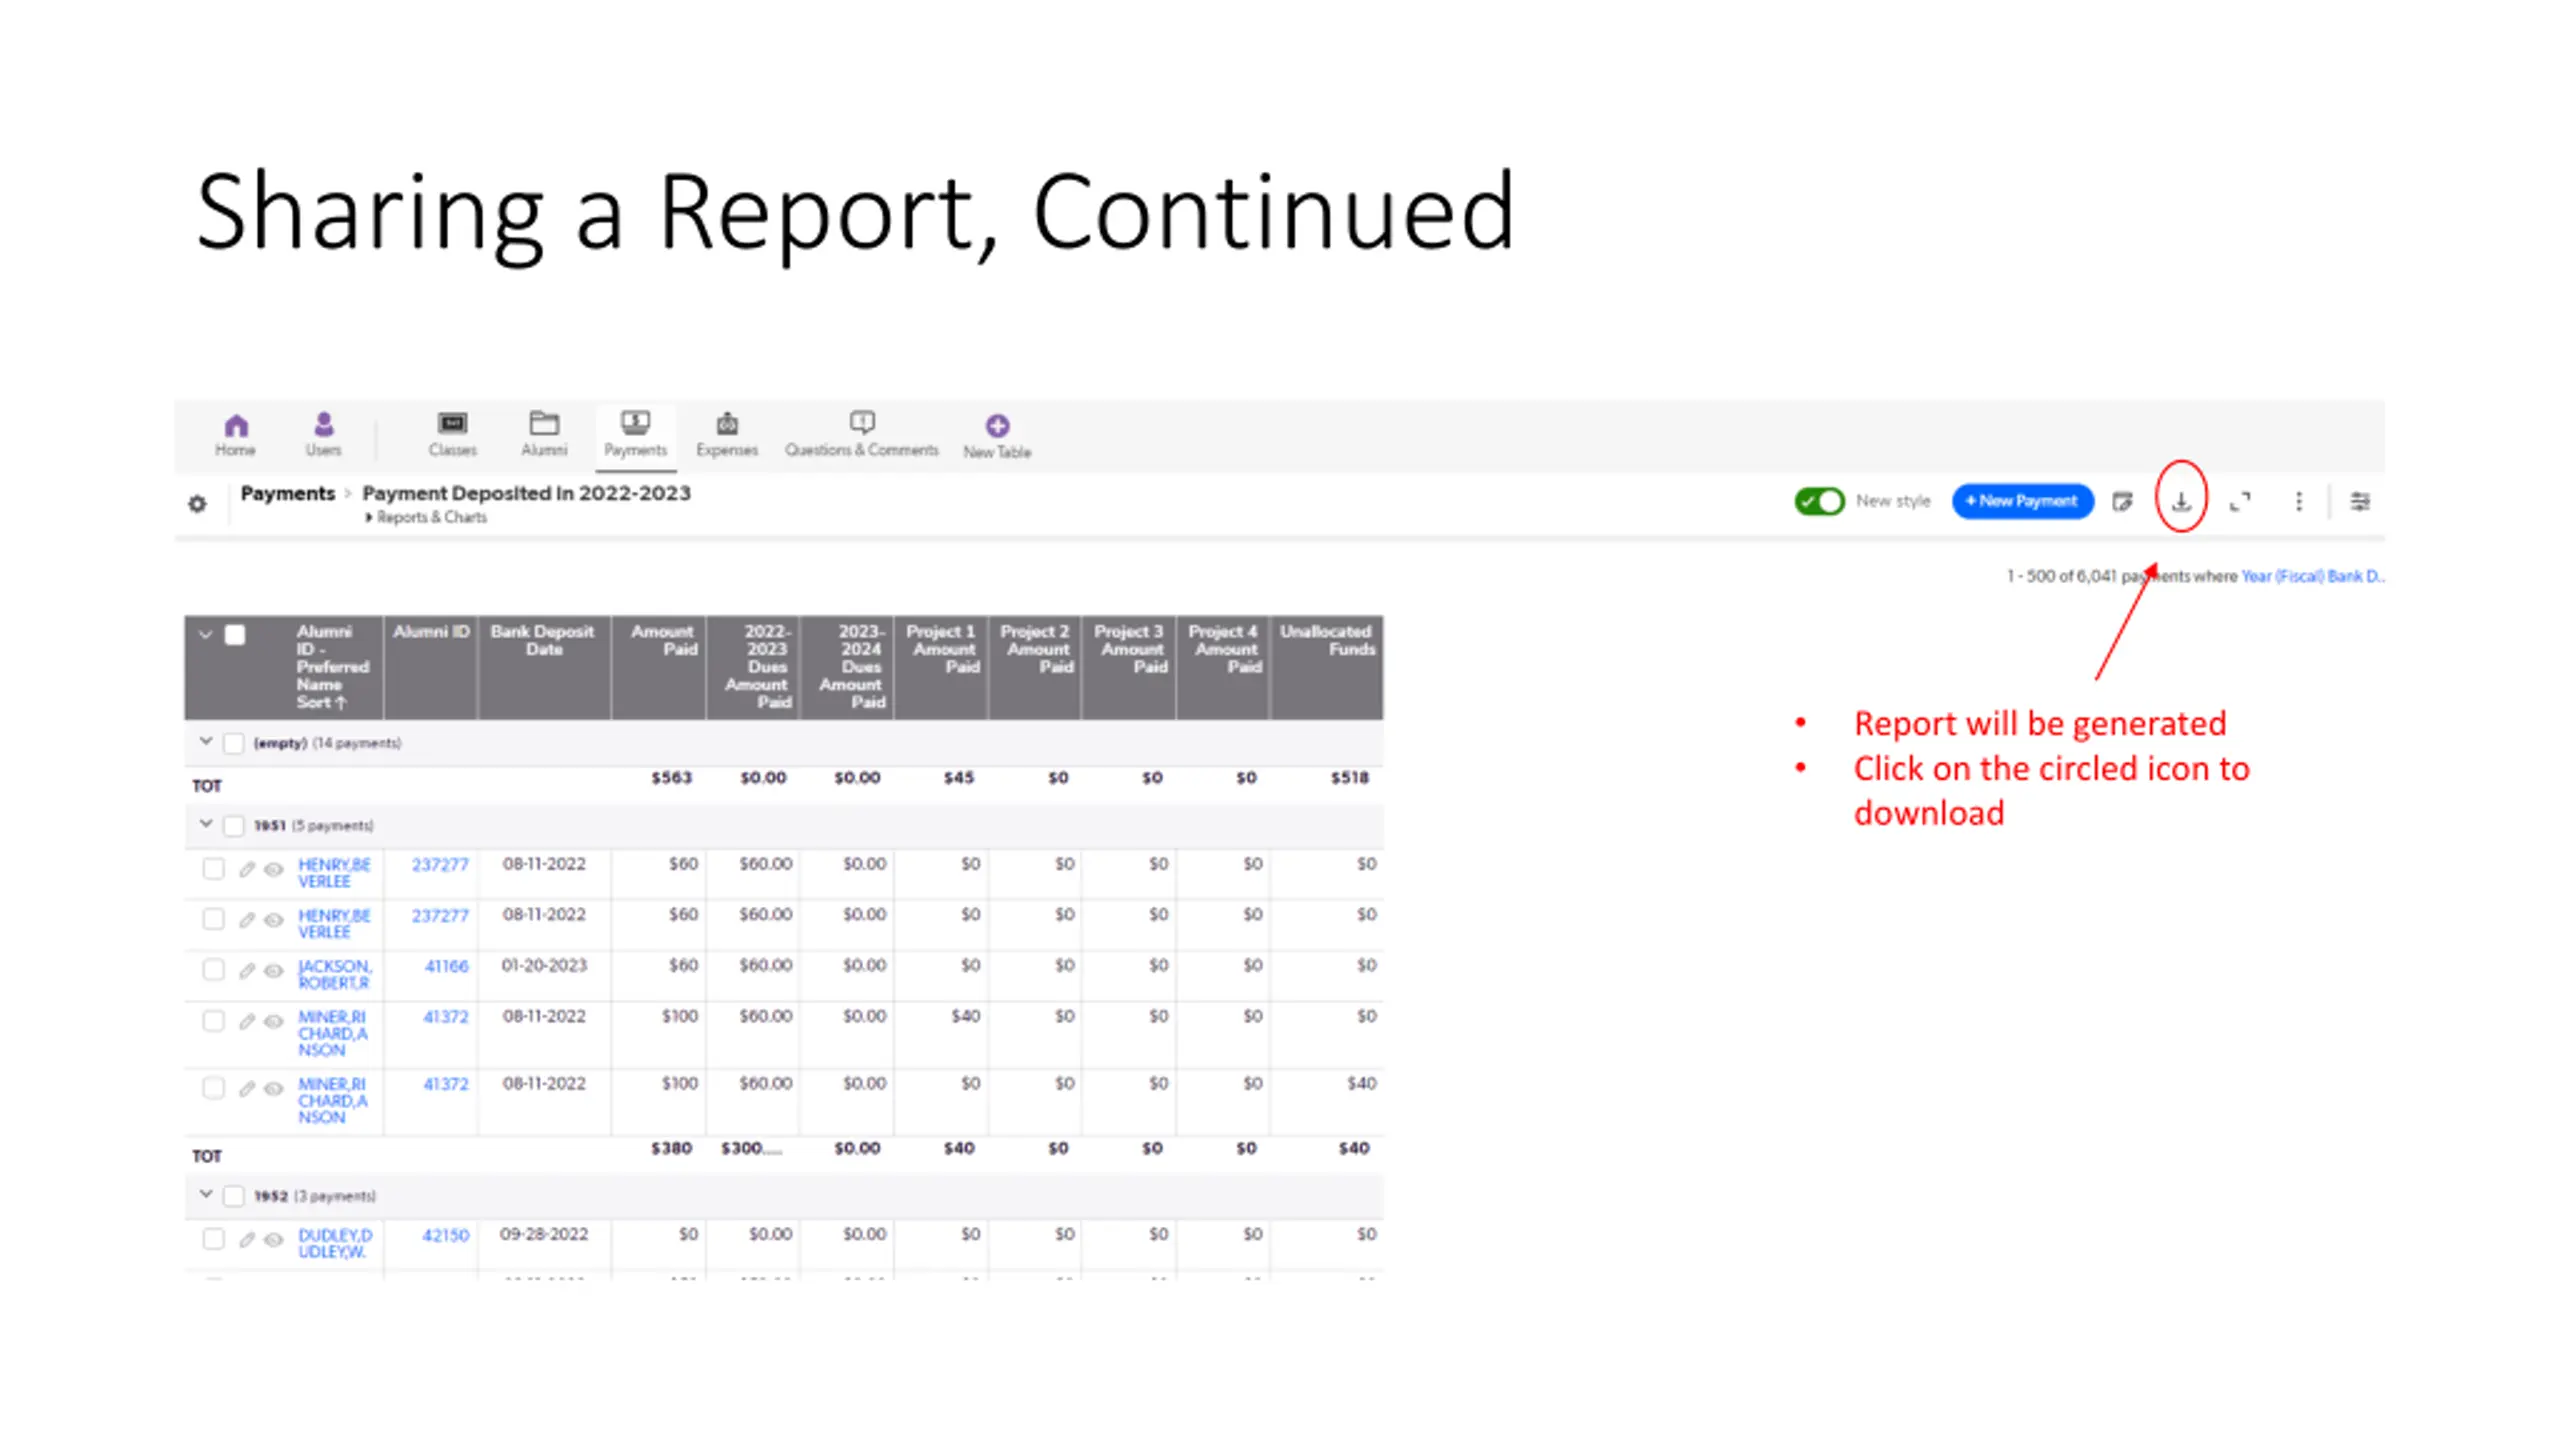
Task: Expand Reports & Charts
Action: [x=426, y=517]
